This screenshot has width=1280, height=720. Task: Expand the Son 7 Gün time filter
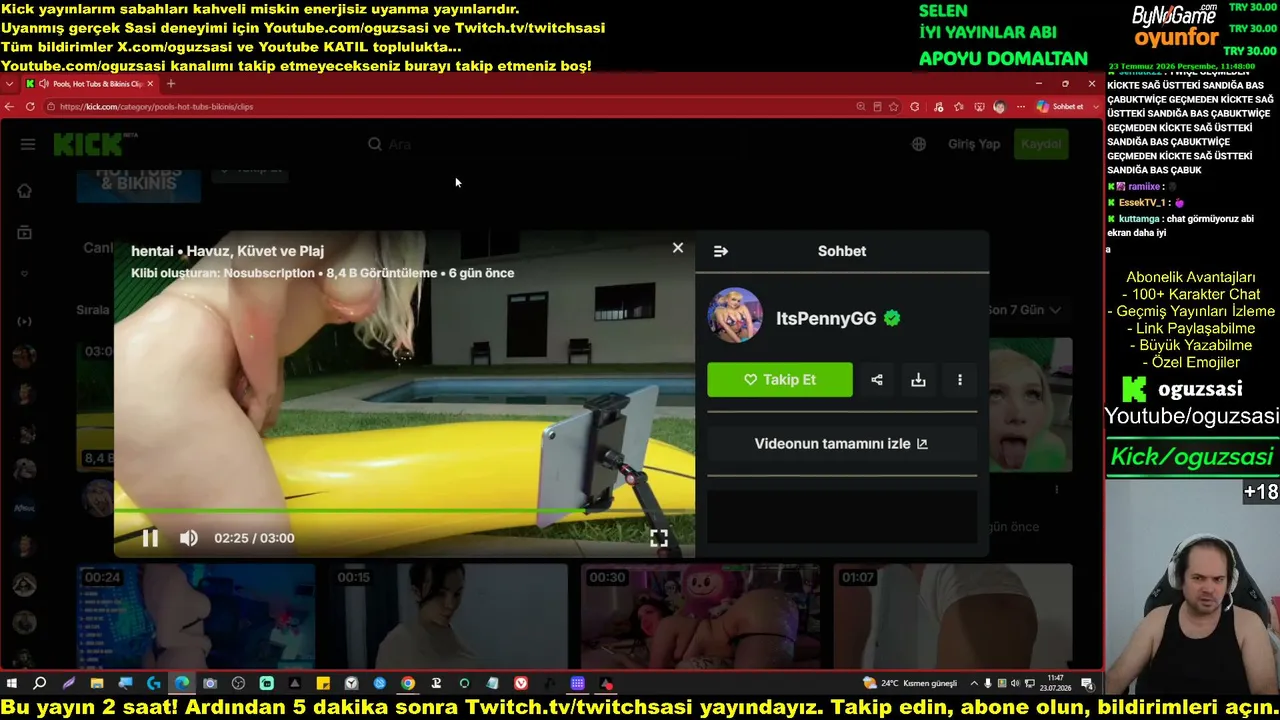pyautogui.click(x=1027, y=310)
